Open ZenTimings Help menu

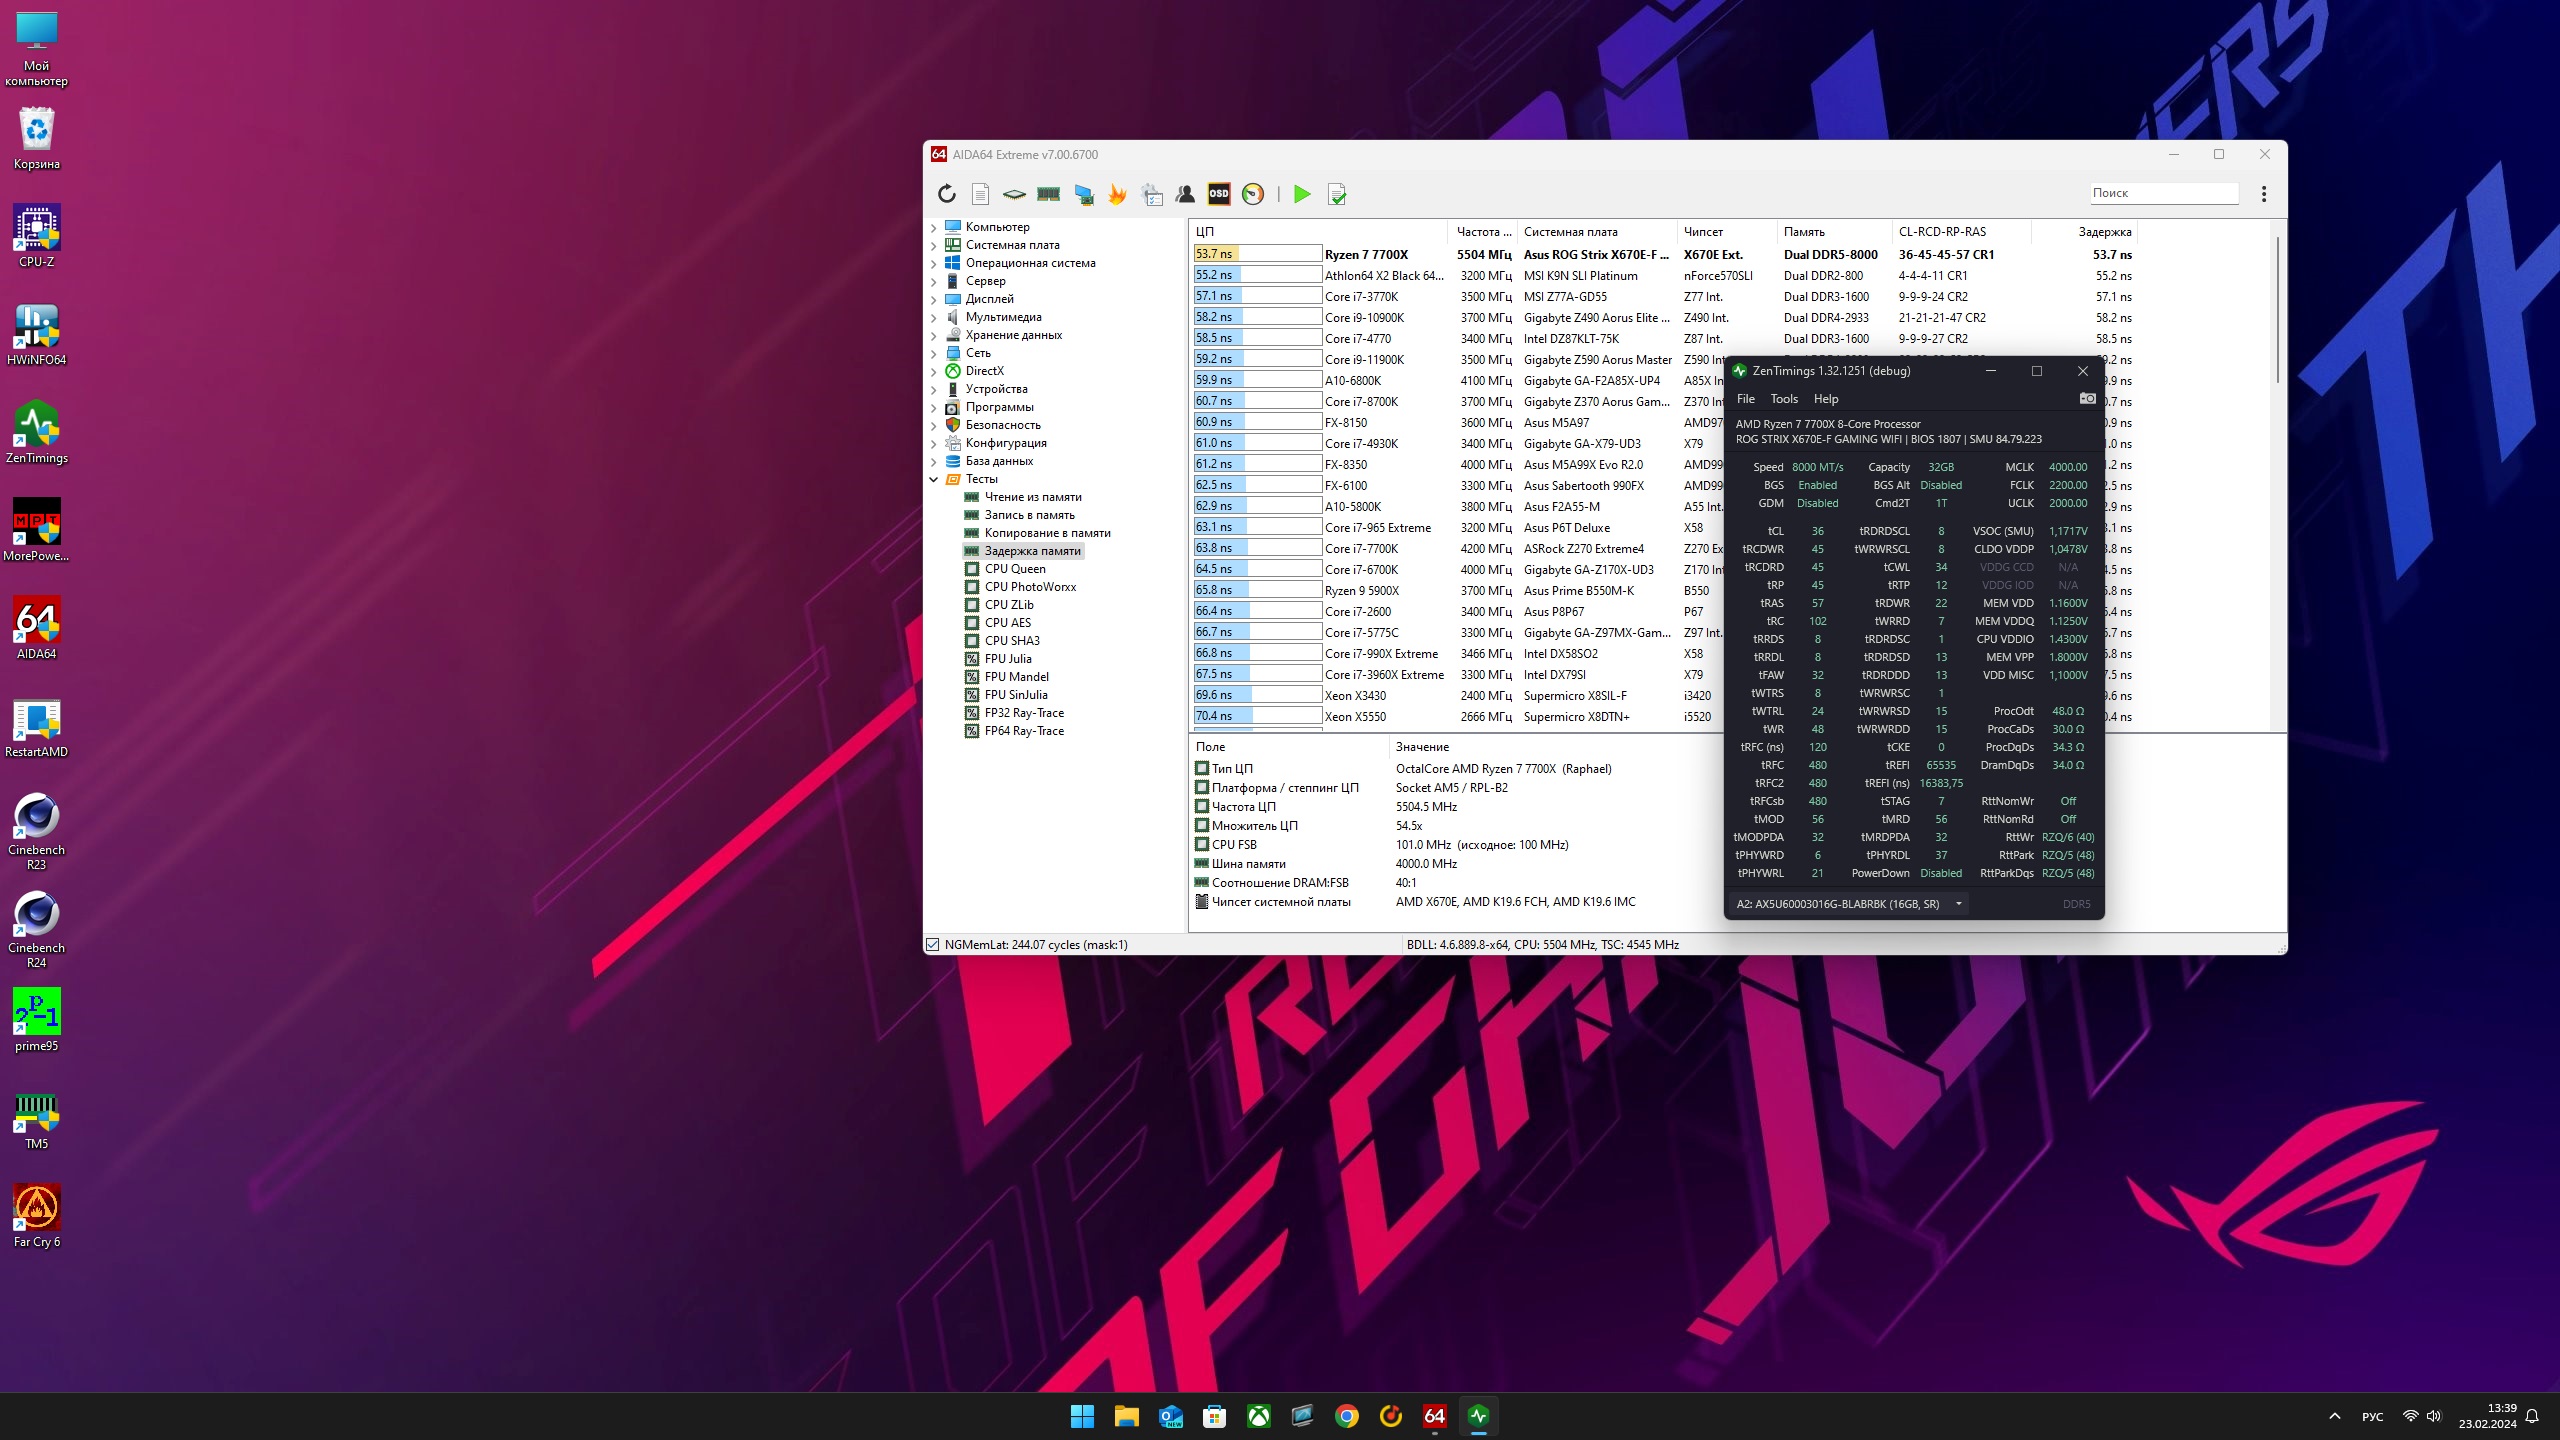tap(1825, 399)
